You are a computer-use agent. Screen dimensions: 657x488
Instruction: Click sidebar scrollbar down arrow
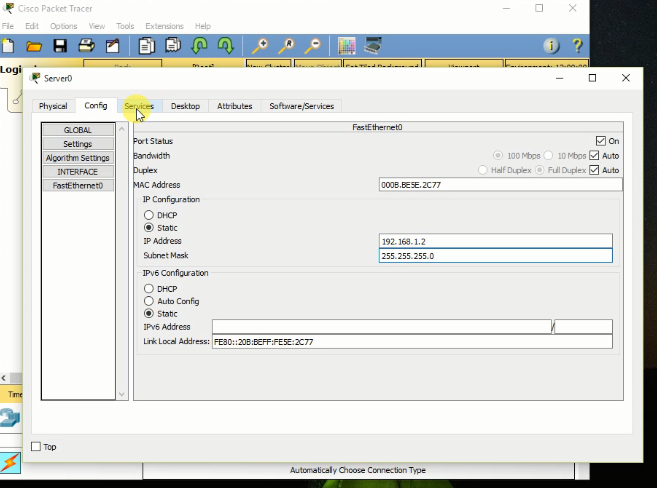click(x=122, y=394)
